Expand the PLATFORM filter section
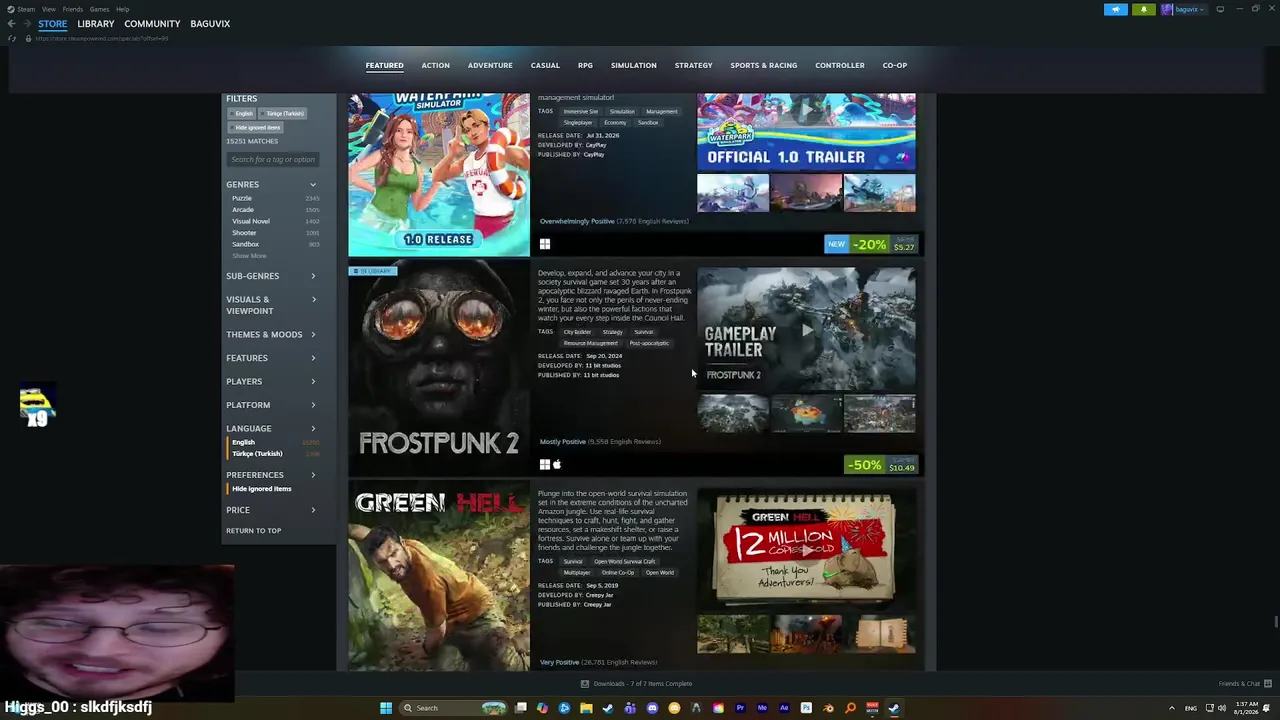This screenshot has width=1280, height=720. click(x=271, y=405)
